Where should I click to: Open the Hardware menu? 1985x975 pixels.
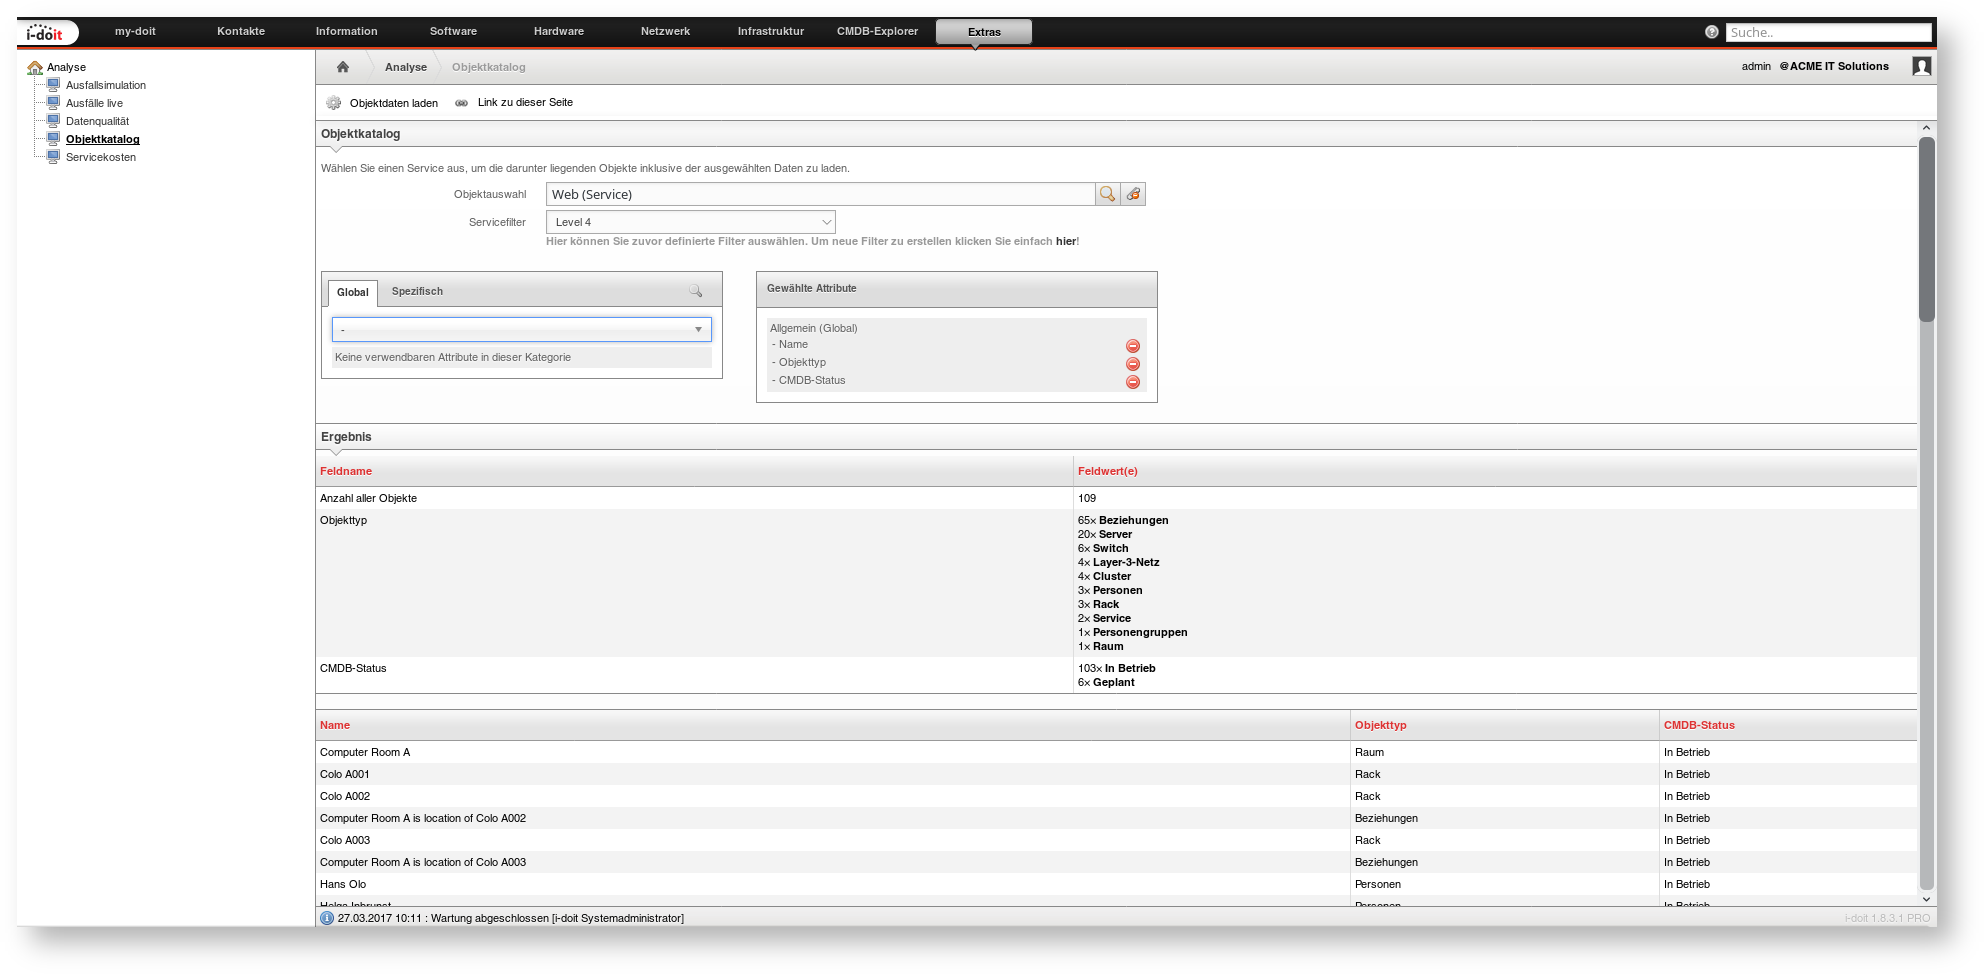(559, 31)
